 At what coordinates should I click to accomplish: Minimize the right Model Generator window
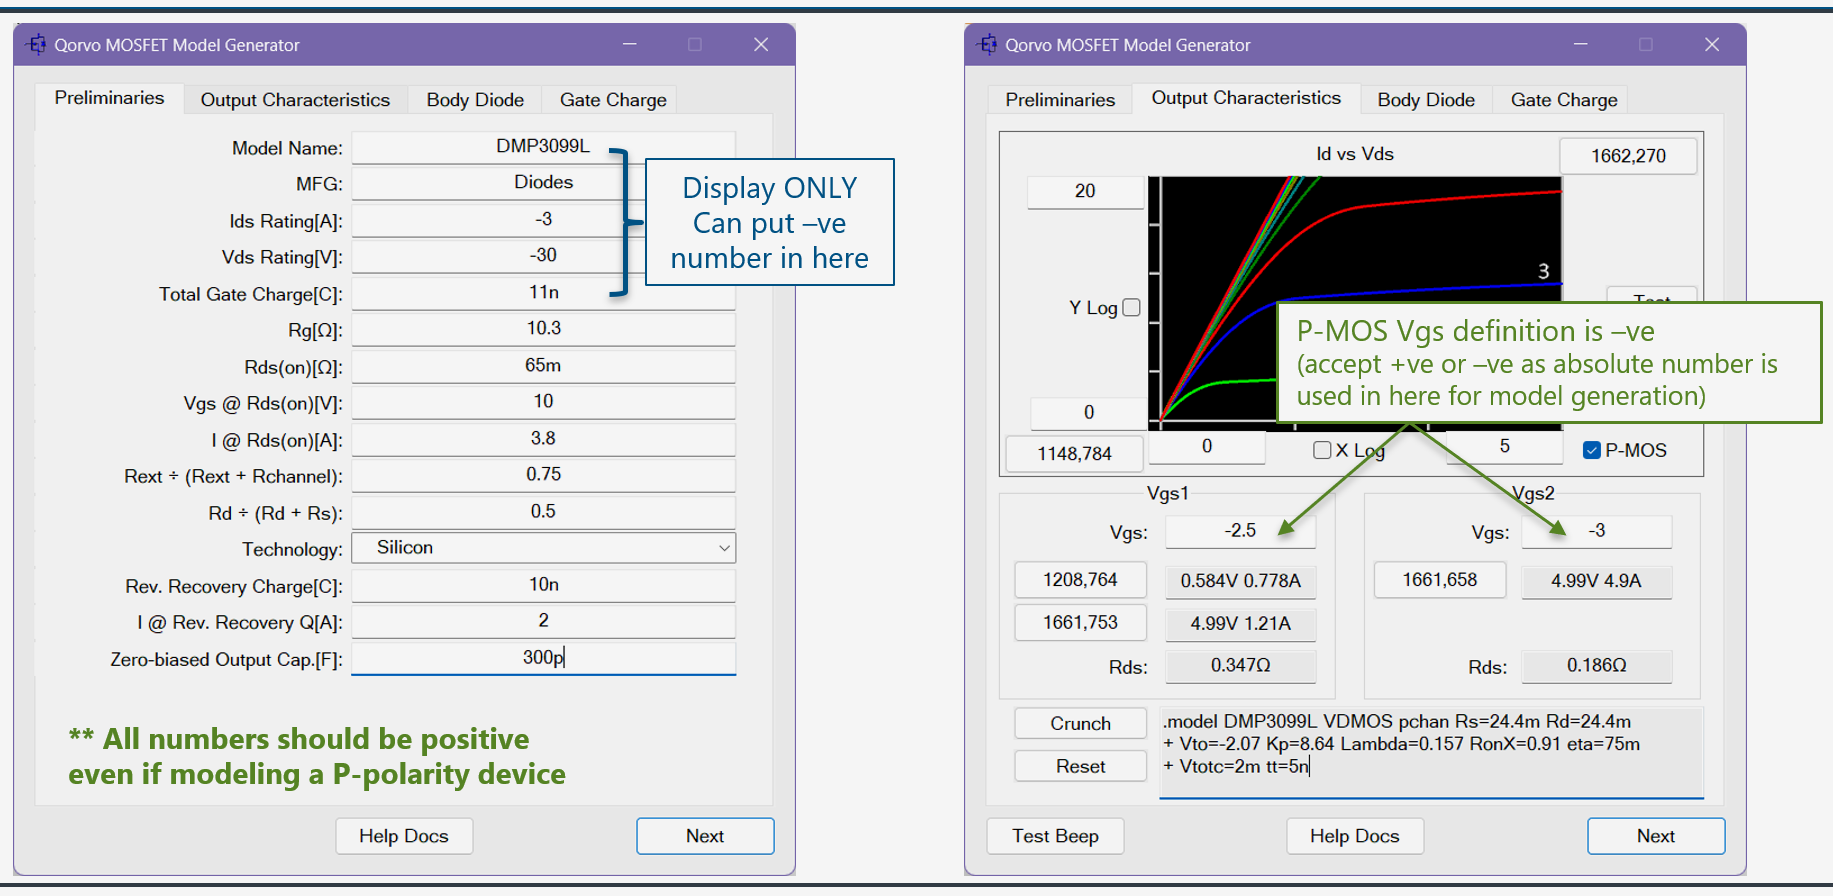click(x=1580, y=45)
